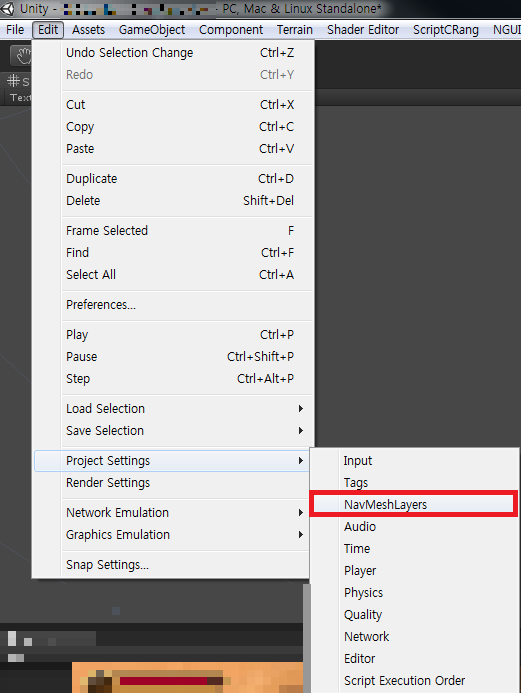Open the ScriptCRang menu

coord(445,30)
